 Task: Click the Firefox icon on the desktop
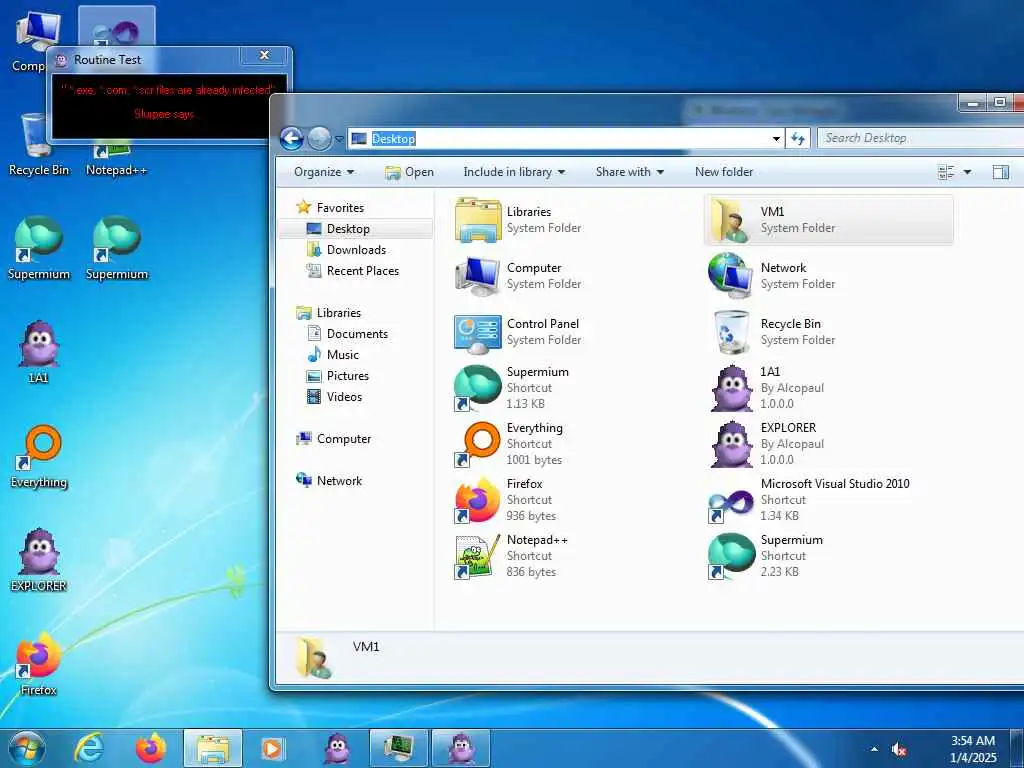click(39, 663)
